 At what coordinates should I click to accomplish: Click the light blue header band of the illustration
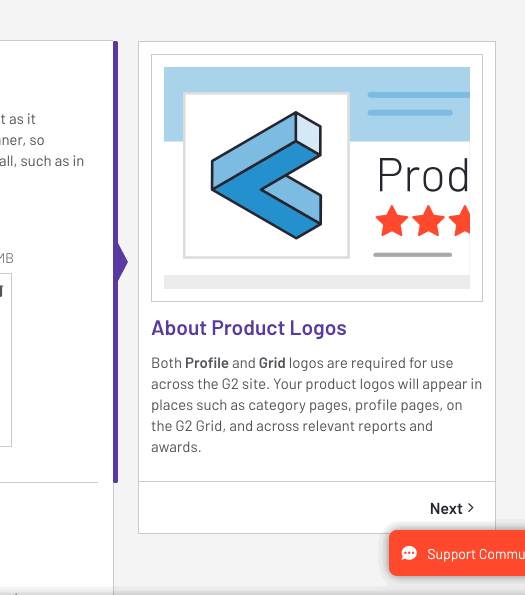point(317,80)
